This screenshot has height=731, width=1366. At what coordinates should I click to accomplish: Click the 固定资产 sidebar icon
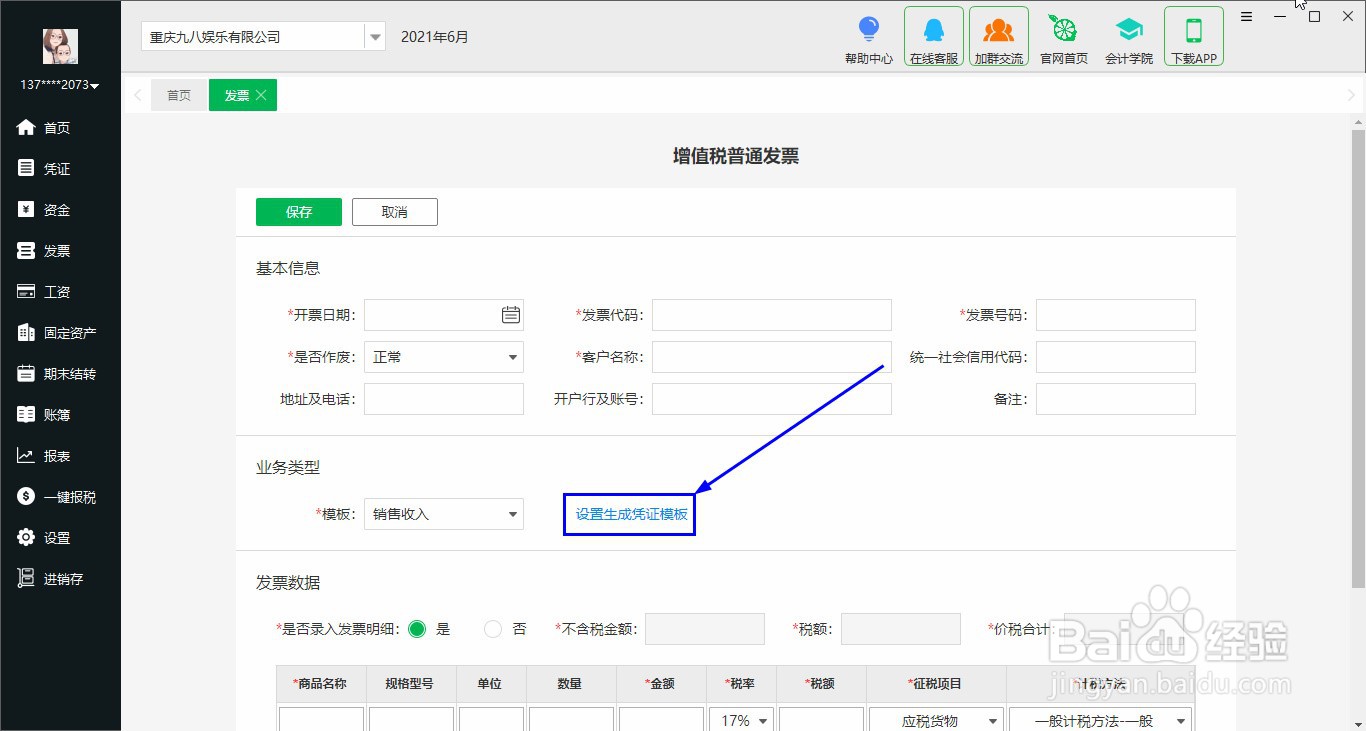[60, 332]
